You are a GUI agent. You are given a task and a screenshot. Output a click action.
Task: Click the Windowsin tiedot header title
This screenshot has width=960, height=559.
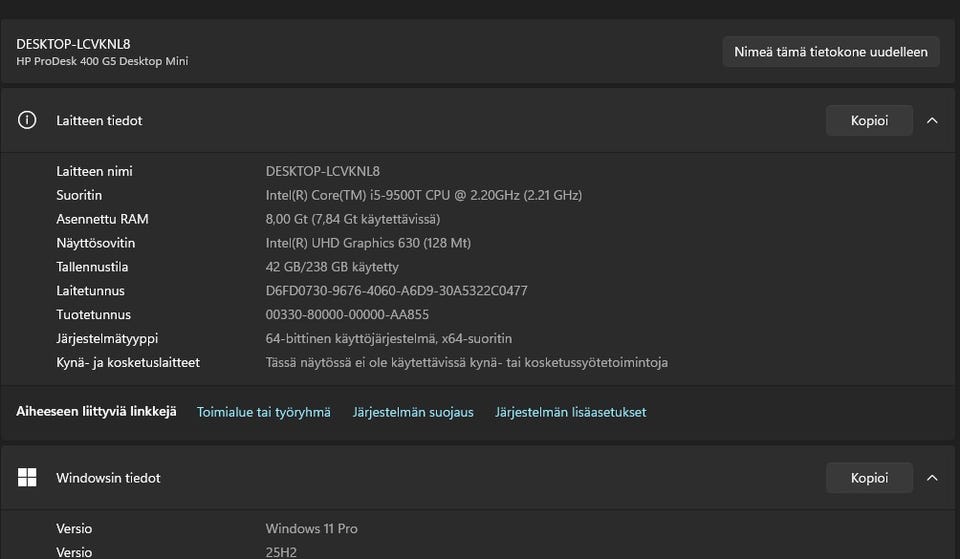point(108,478)
